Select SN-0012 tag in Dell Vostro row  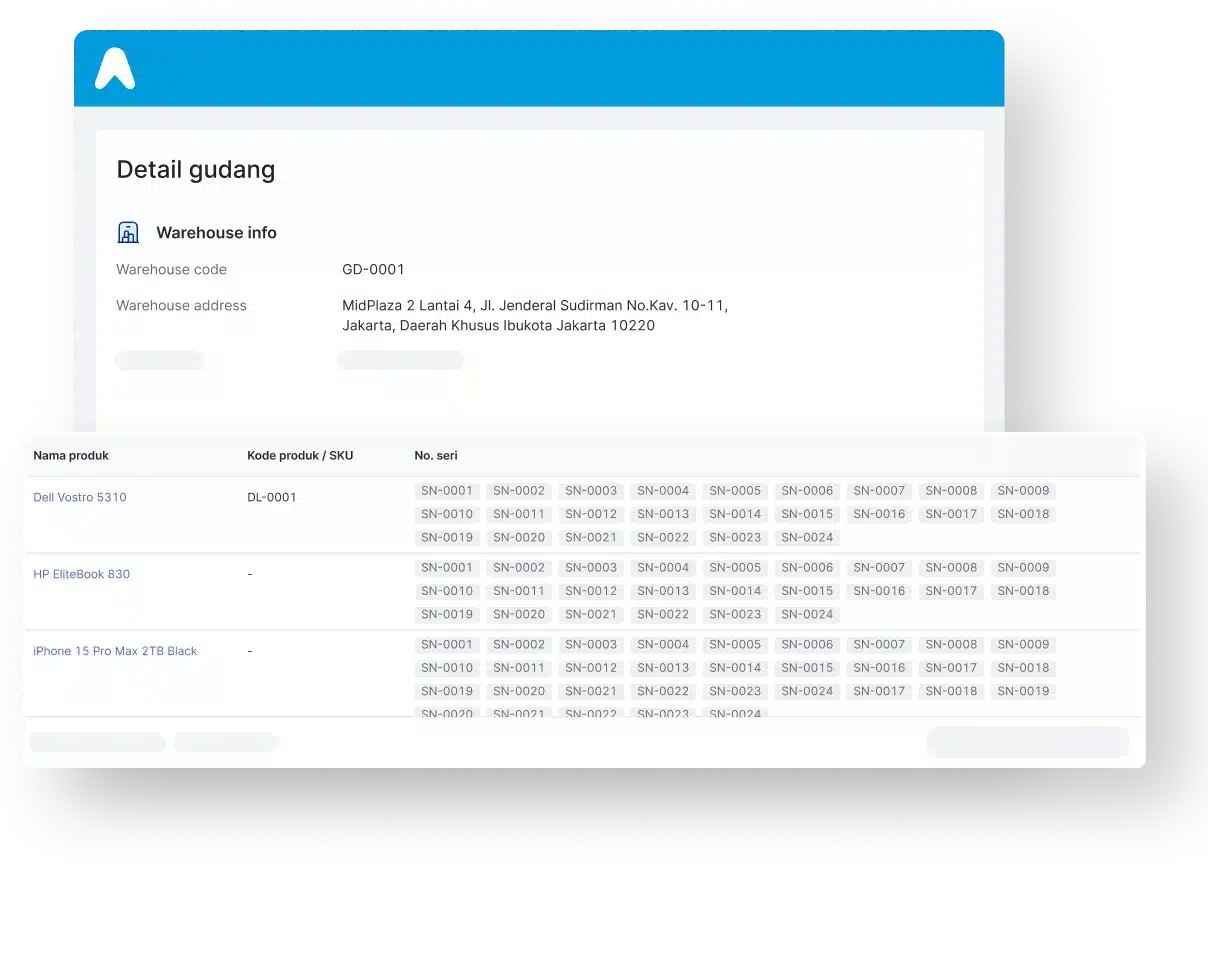click(591, 514)
